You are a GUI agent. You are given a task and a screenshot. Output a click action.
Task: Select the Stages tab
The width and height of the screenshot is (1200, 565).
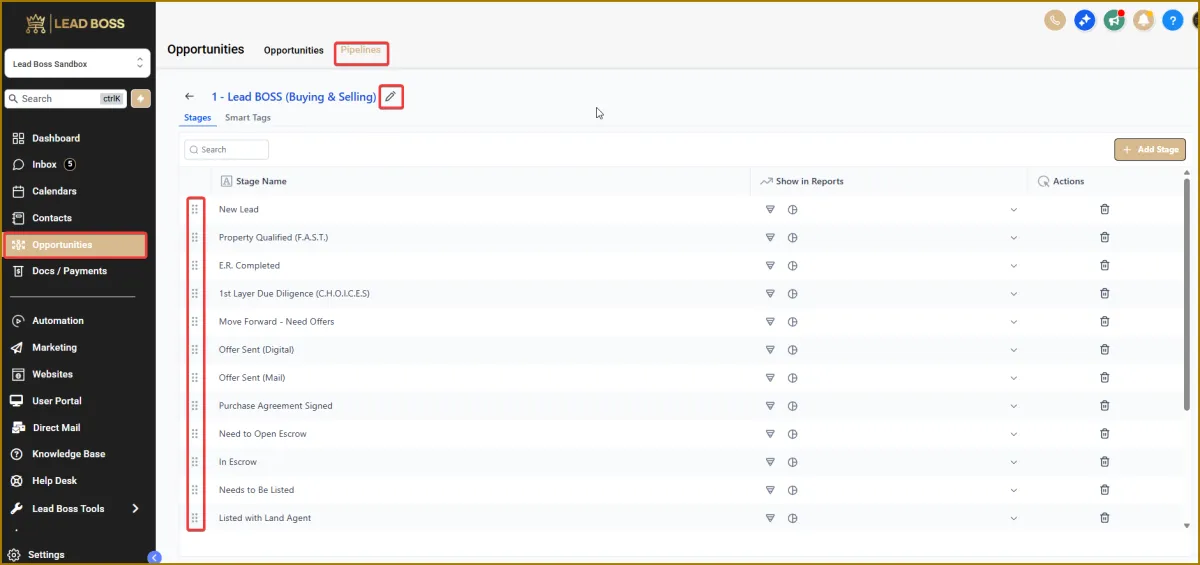pyautogui.click(x=197, y=117)
